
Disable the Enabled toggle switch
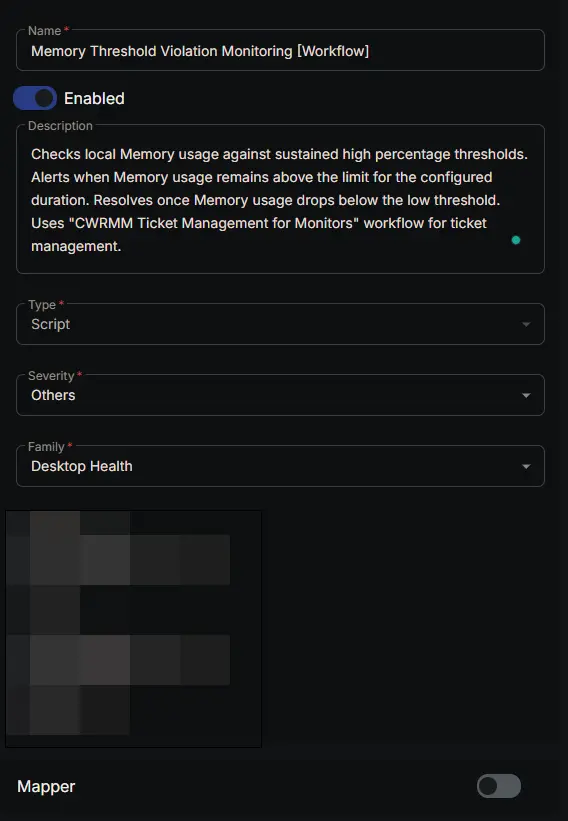pos(35,98)
